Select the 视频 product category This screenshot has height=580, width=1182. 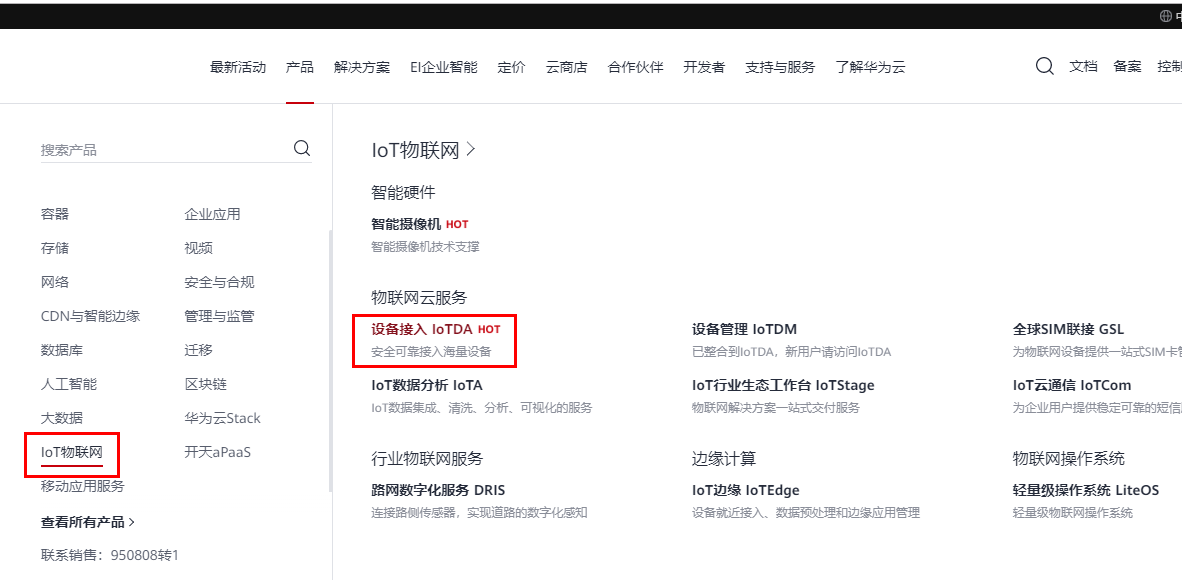coord(198,248)
